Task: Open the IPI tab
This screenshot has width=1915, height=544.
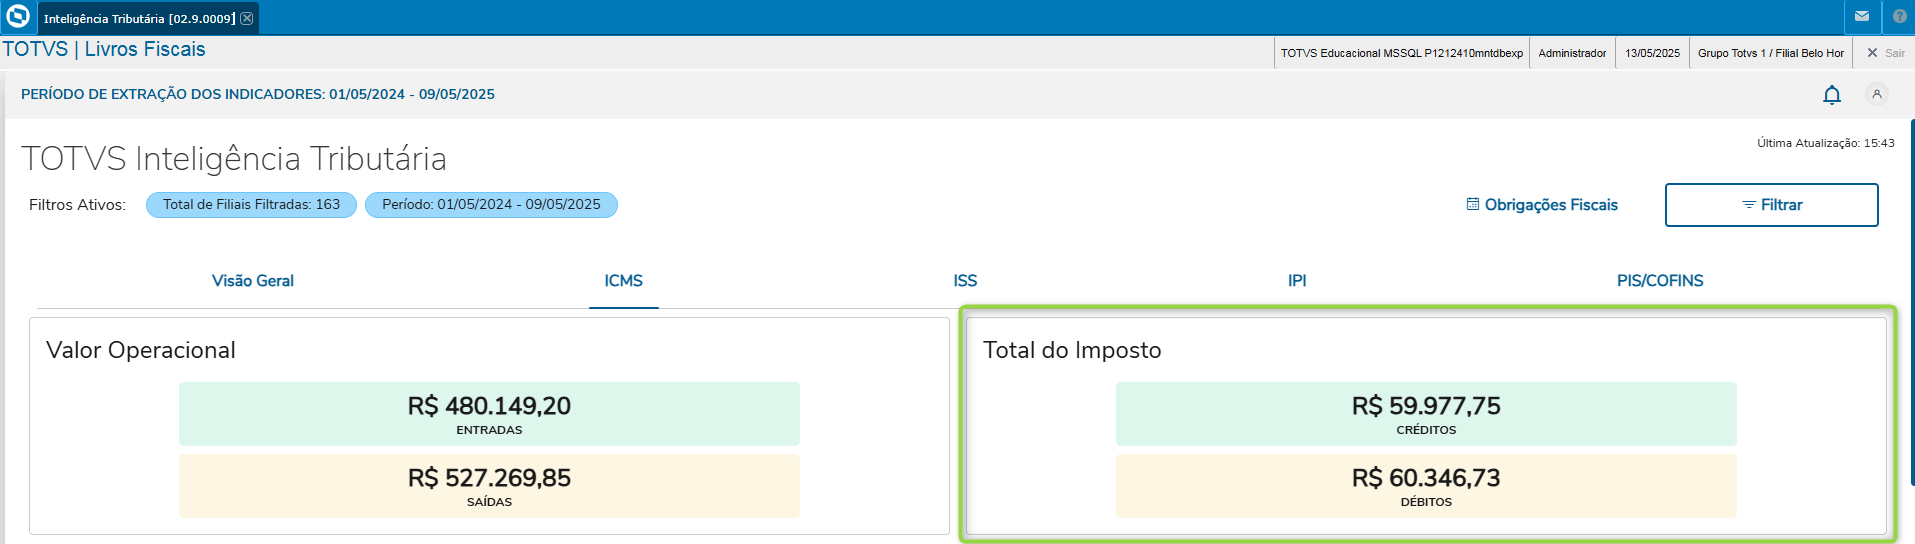Action: [1297, 281]
